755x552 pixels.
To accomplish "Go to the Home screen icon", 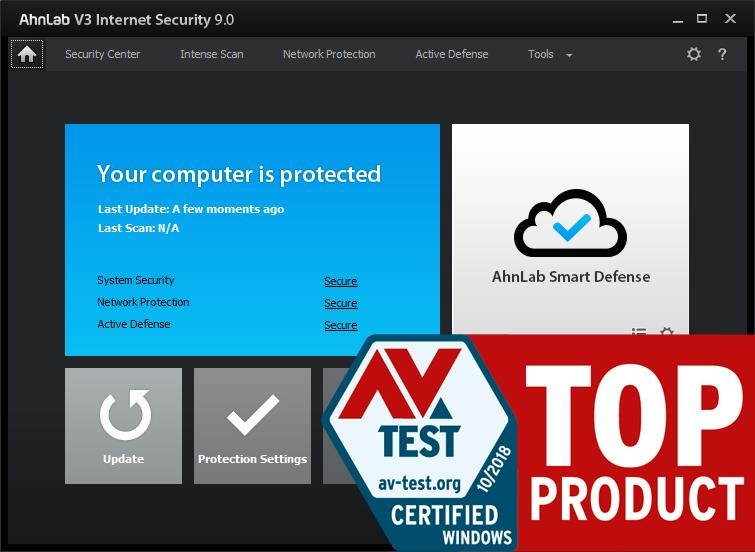I will coord(27,54).
